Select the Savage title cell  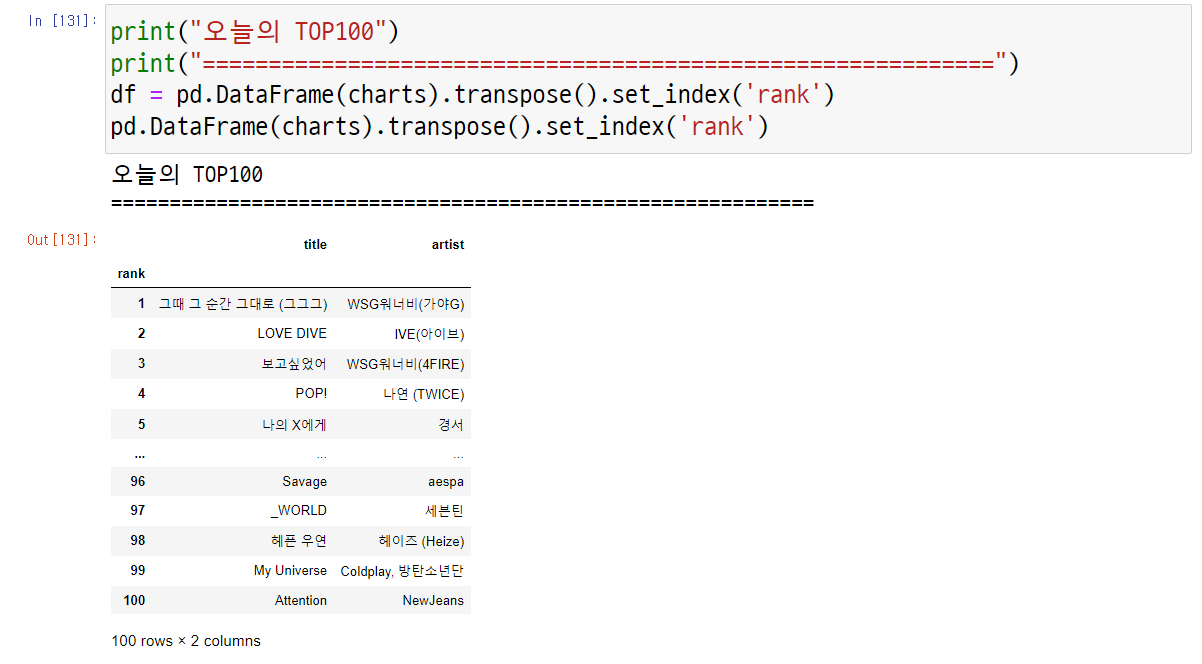[x=305, y=481]
